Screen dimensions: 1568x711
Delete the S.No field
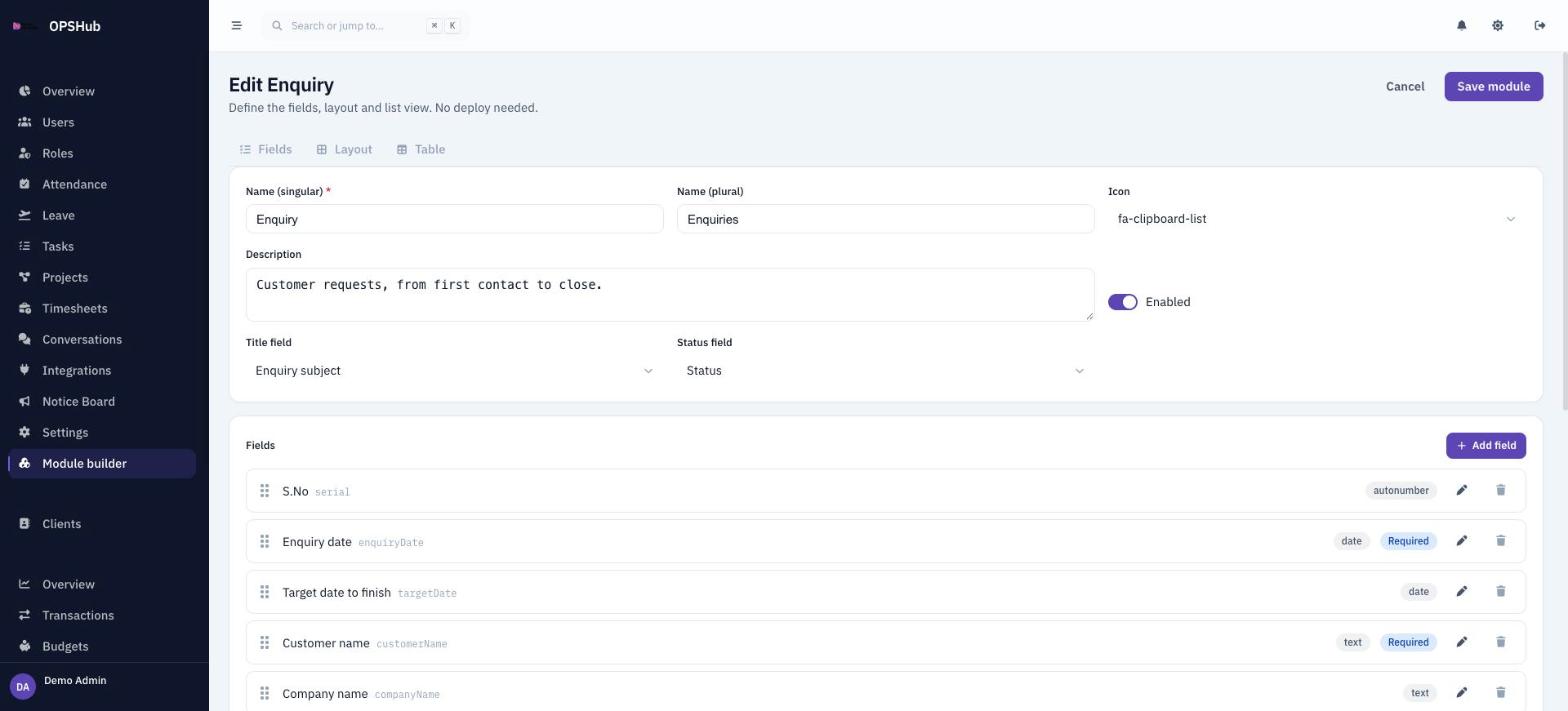1500,490
